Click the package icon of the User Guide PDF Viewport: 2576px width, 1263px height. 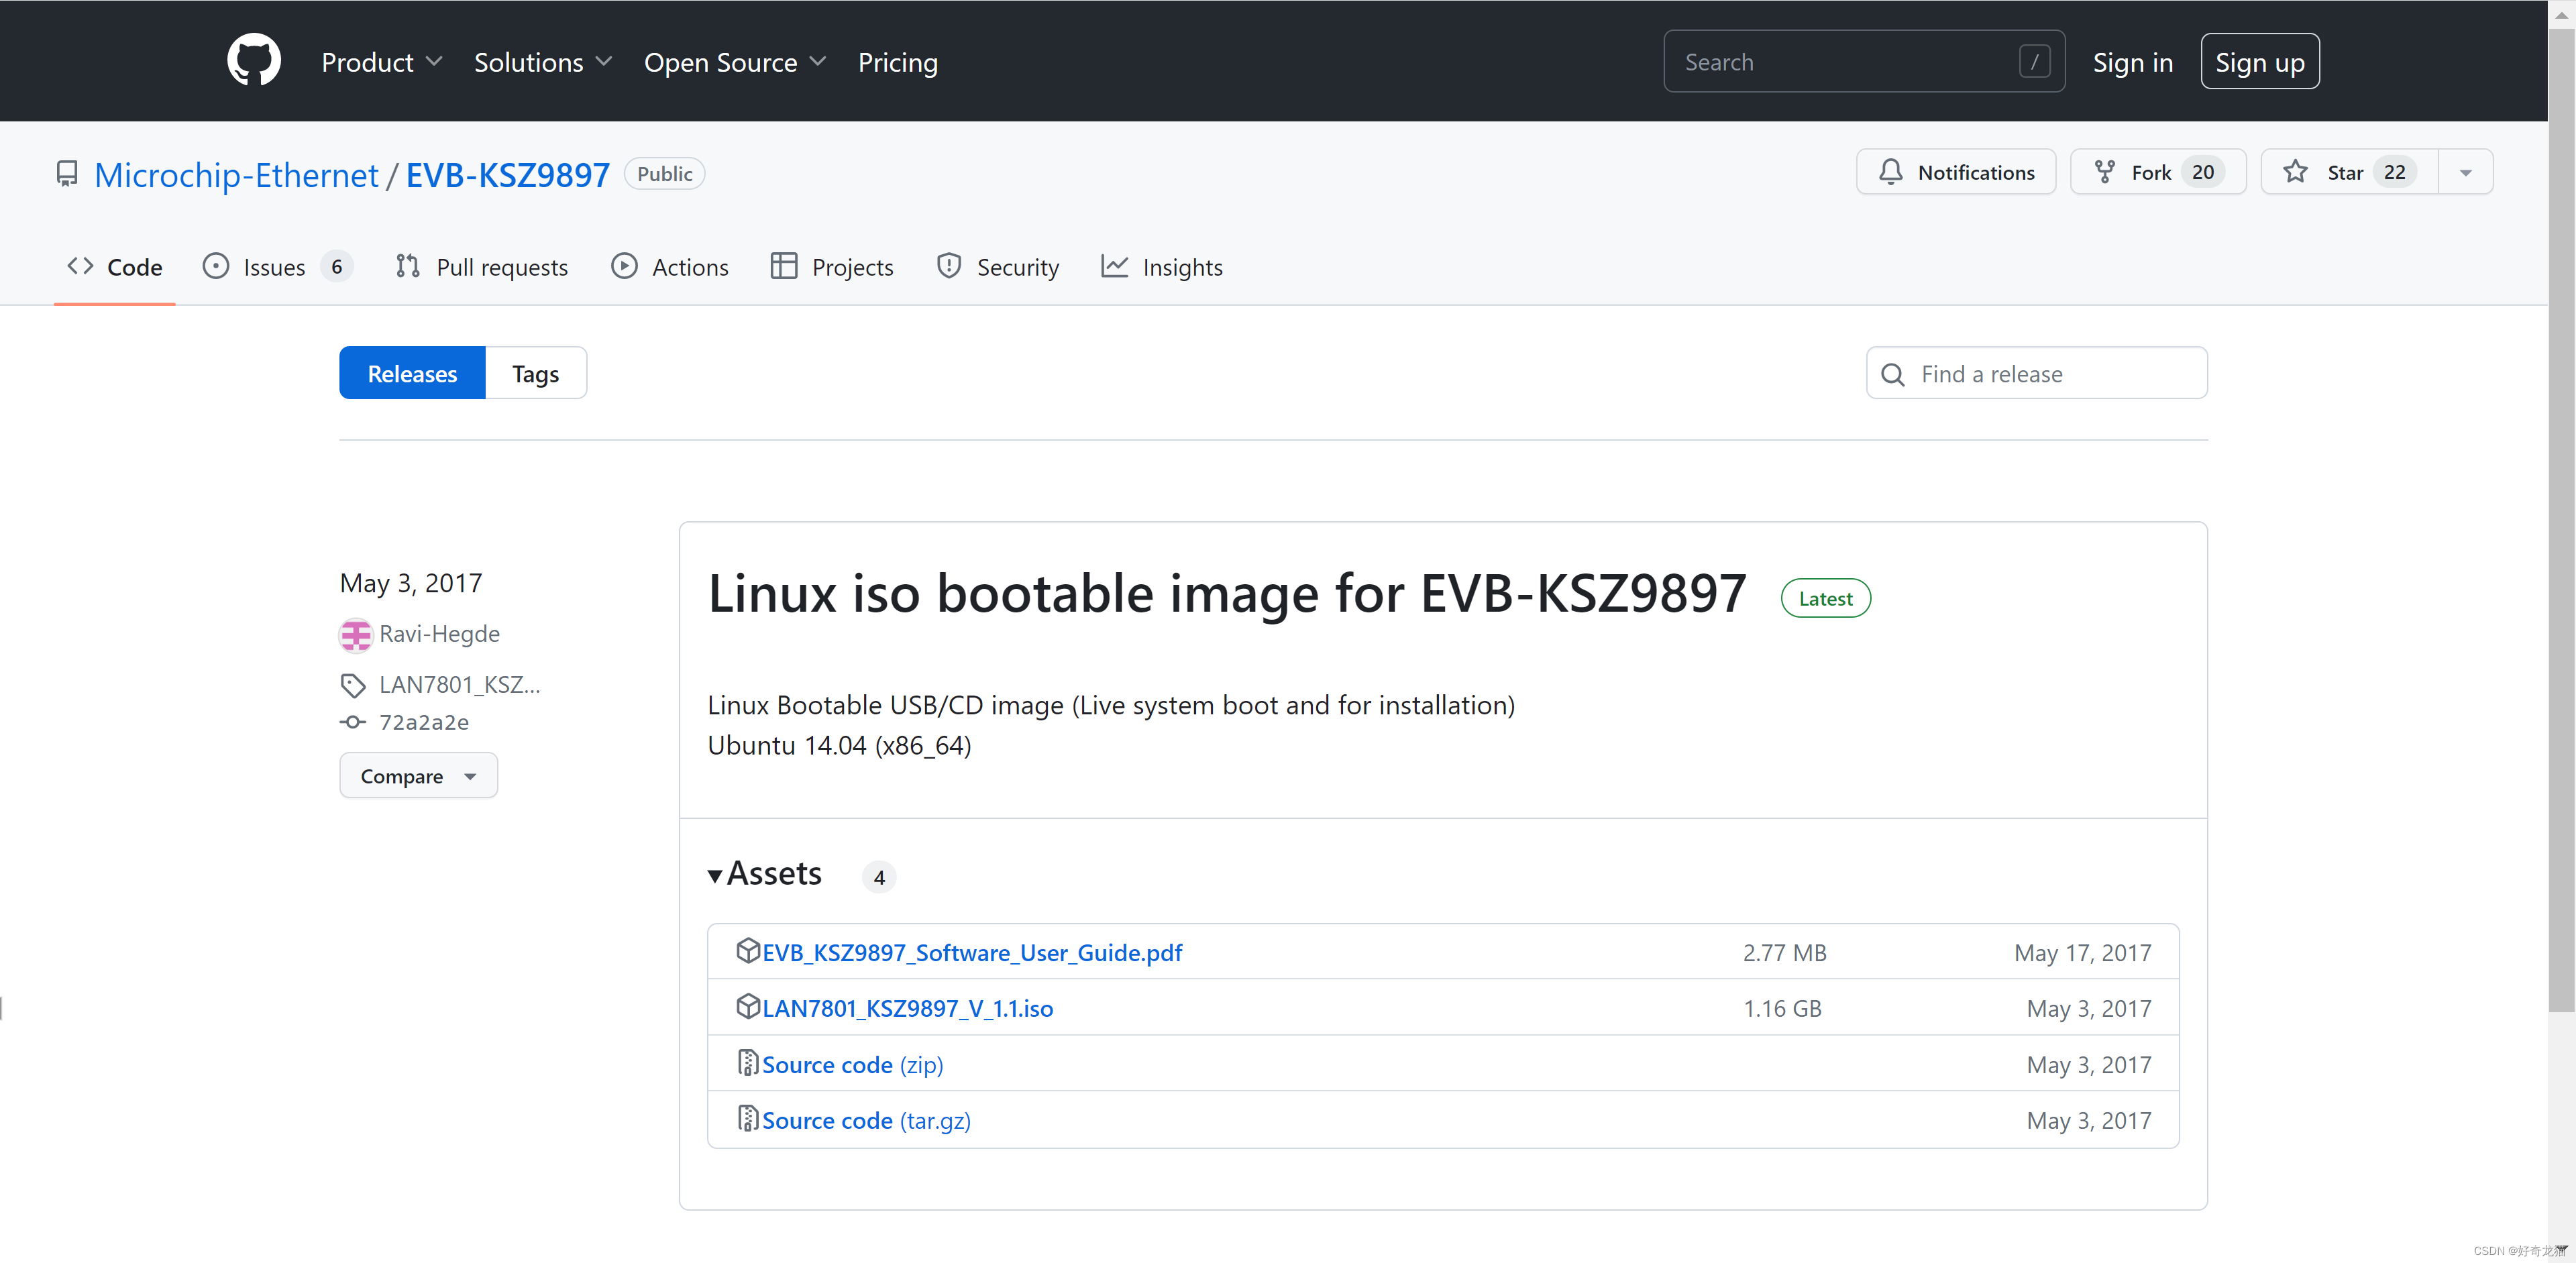747,950
